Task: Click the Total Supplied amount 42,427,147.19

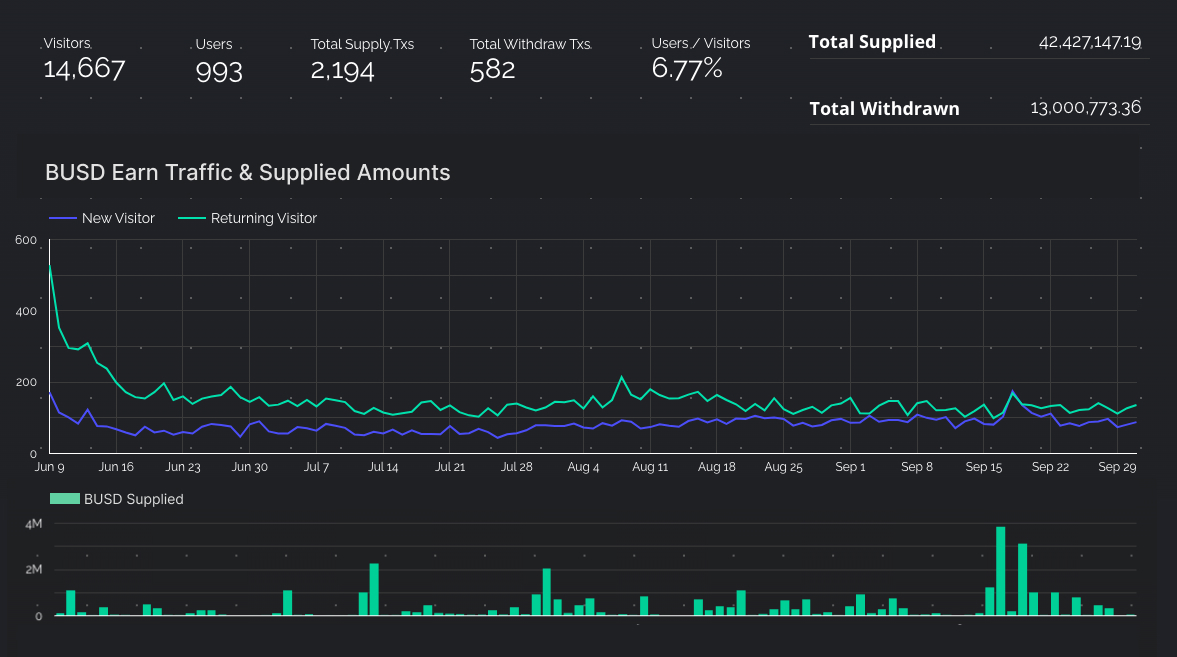Action: pyautogui.click(x=1090, y=42)
